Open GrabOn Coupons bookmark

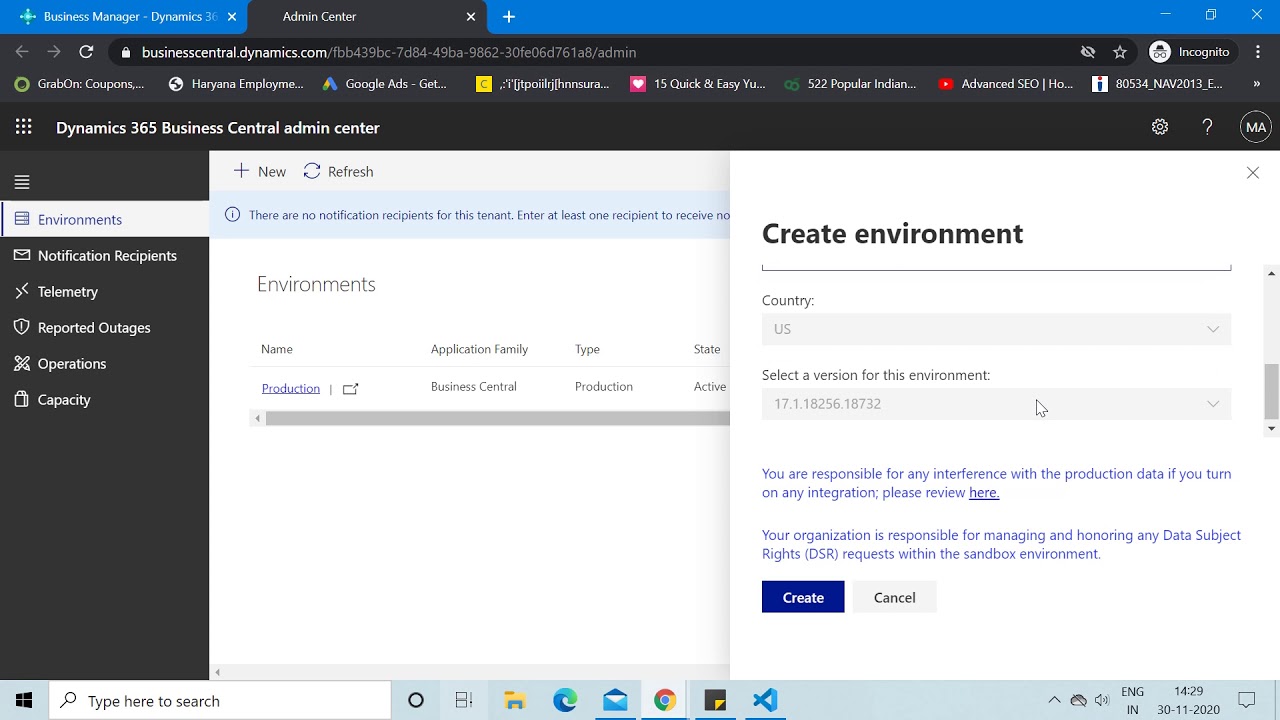click(80, 84)
